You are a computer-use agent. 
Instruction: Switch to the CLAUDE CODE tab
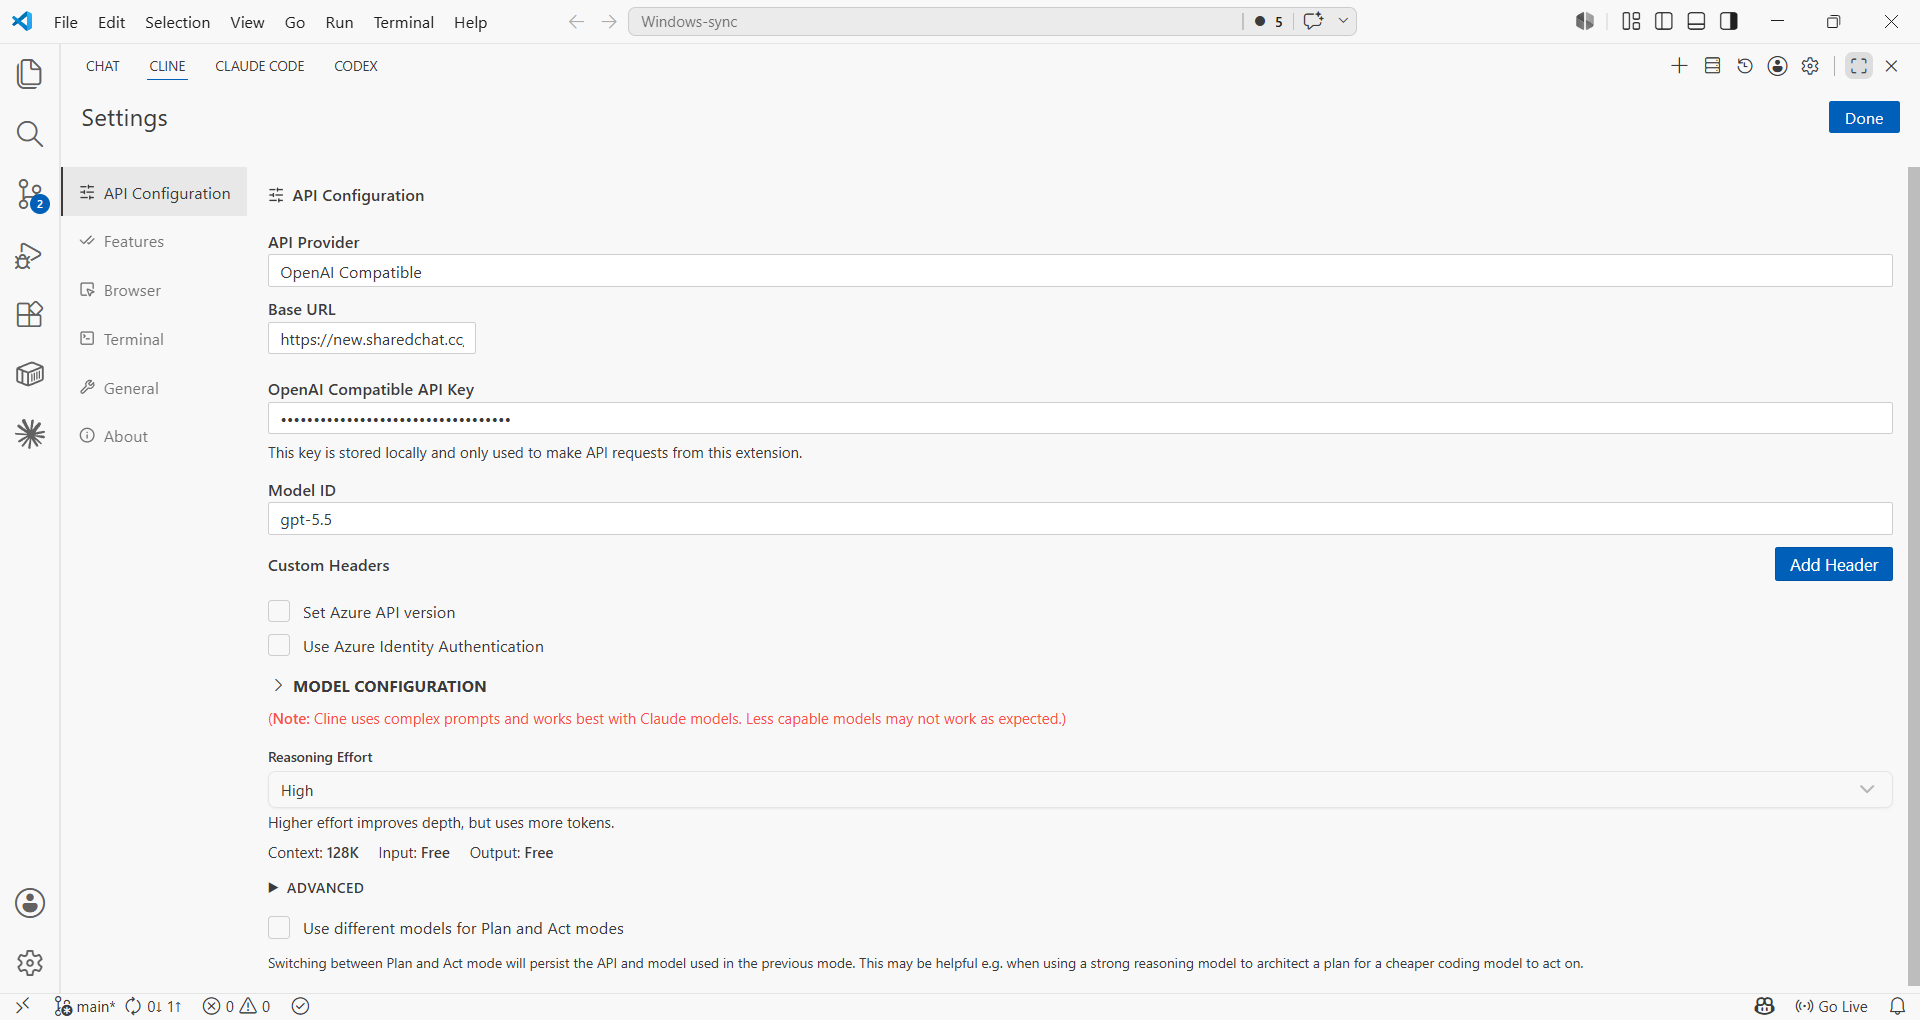[260, 66]
